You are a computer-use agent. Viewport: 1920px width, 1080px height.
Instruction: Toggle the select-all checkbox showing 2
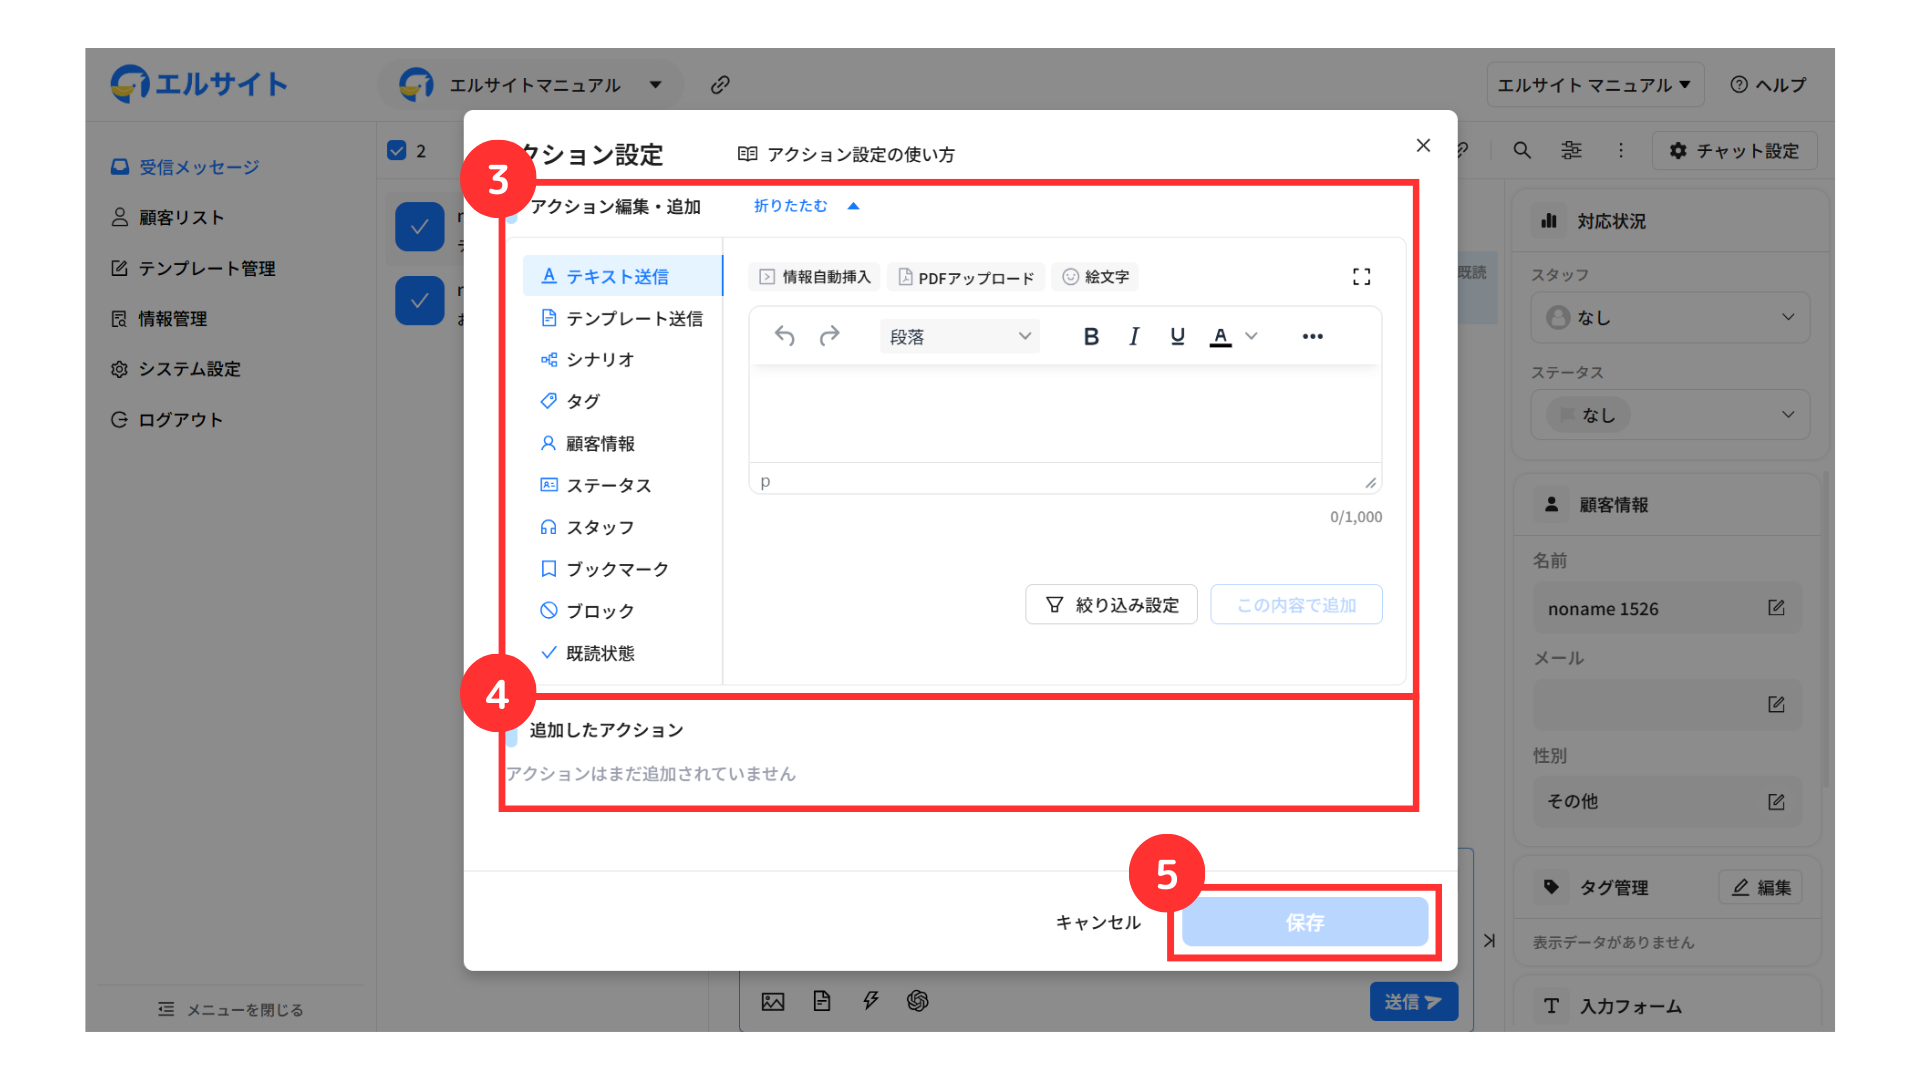[x=397, y=151]
